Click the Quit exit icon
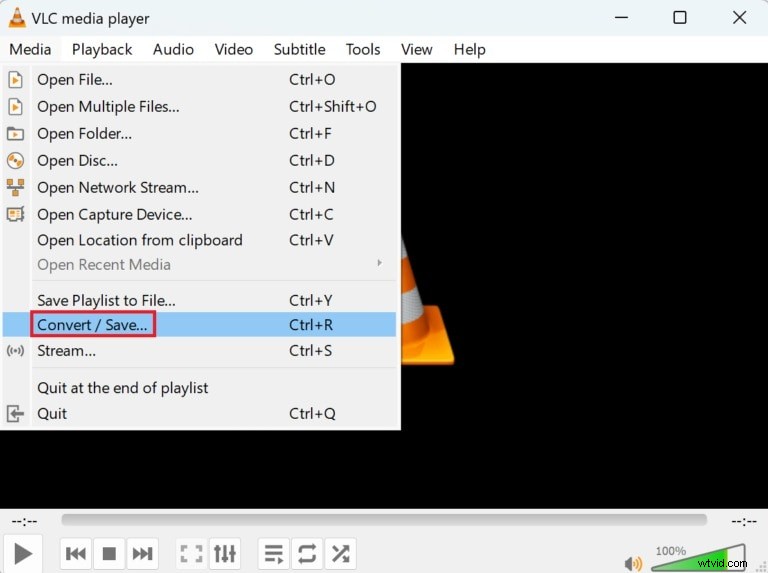The width and height of the screenshot is (768, 573). (x=16, y=414)
